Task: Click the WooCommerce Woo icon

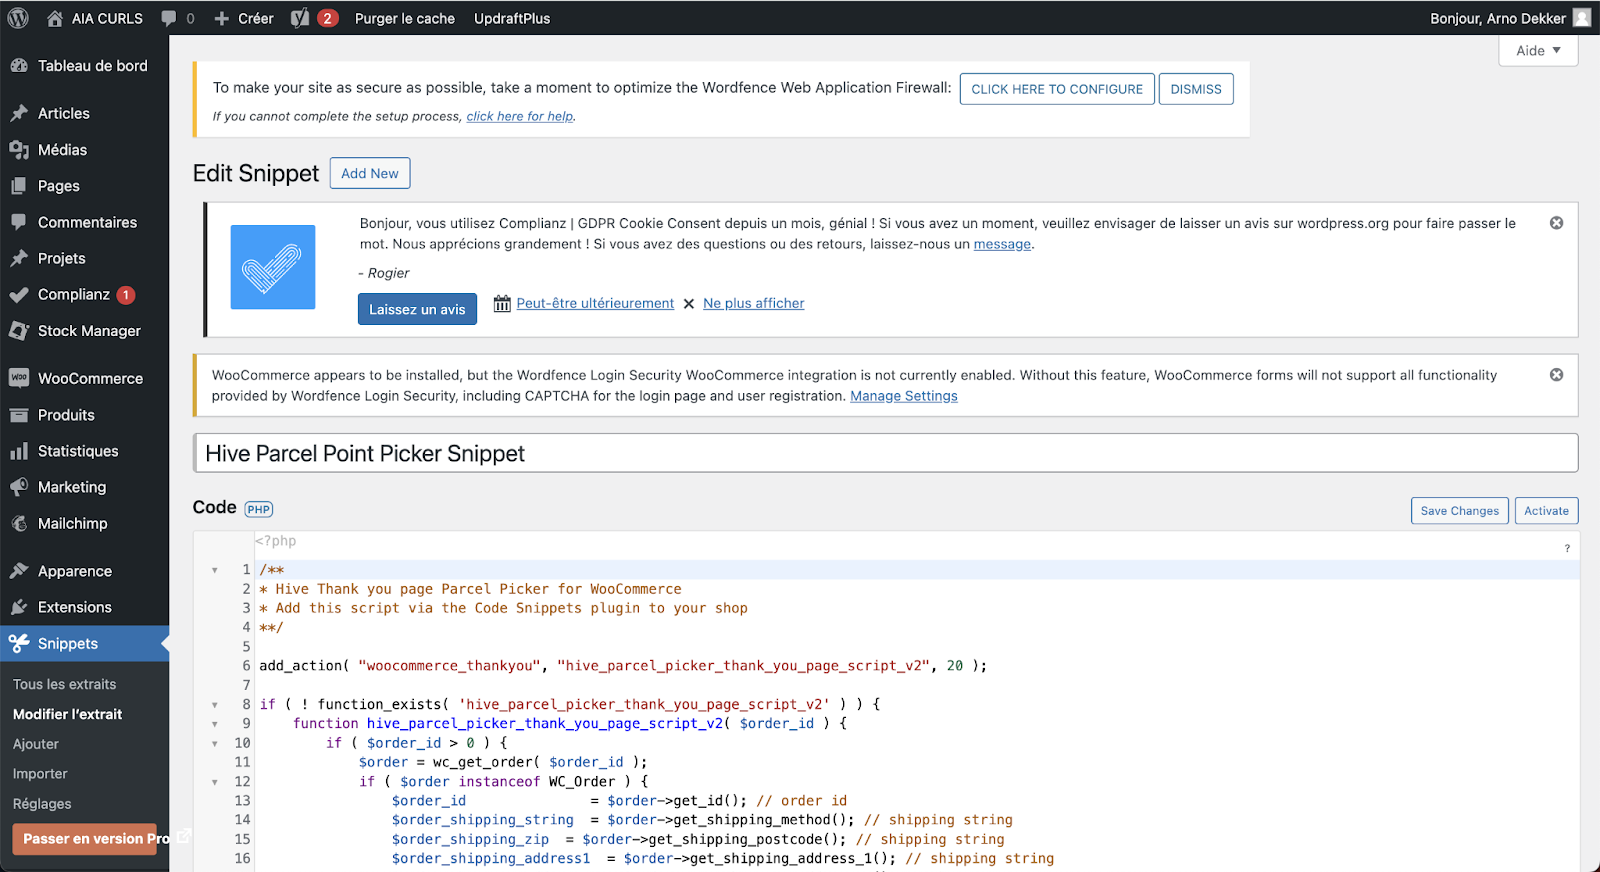Action: tap(19, 378)
